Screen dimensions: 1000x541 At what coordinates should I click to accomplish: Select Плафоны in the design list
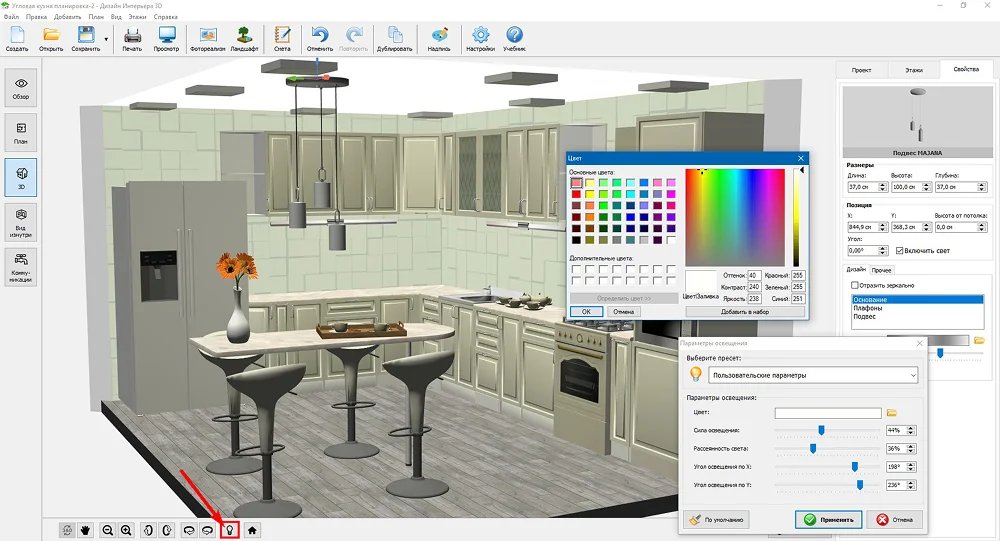click(867, 308)
